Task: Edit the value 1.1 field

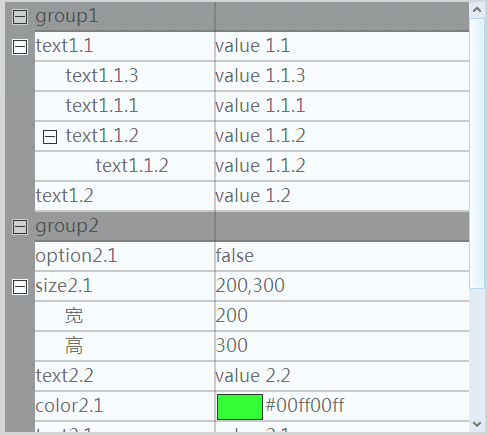Action: click(x=342, y=46)
